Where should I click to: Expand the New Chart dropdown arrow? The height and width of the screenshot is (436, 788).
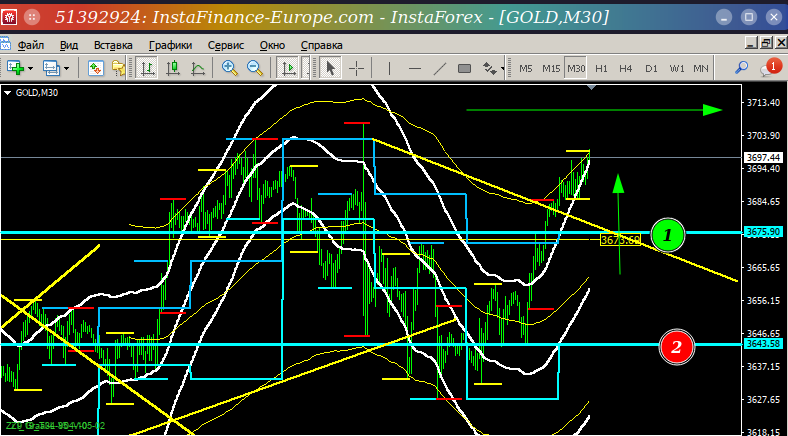click(x=31, y=68)
